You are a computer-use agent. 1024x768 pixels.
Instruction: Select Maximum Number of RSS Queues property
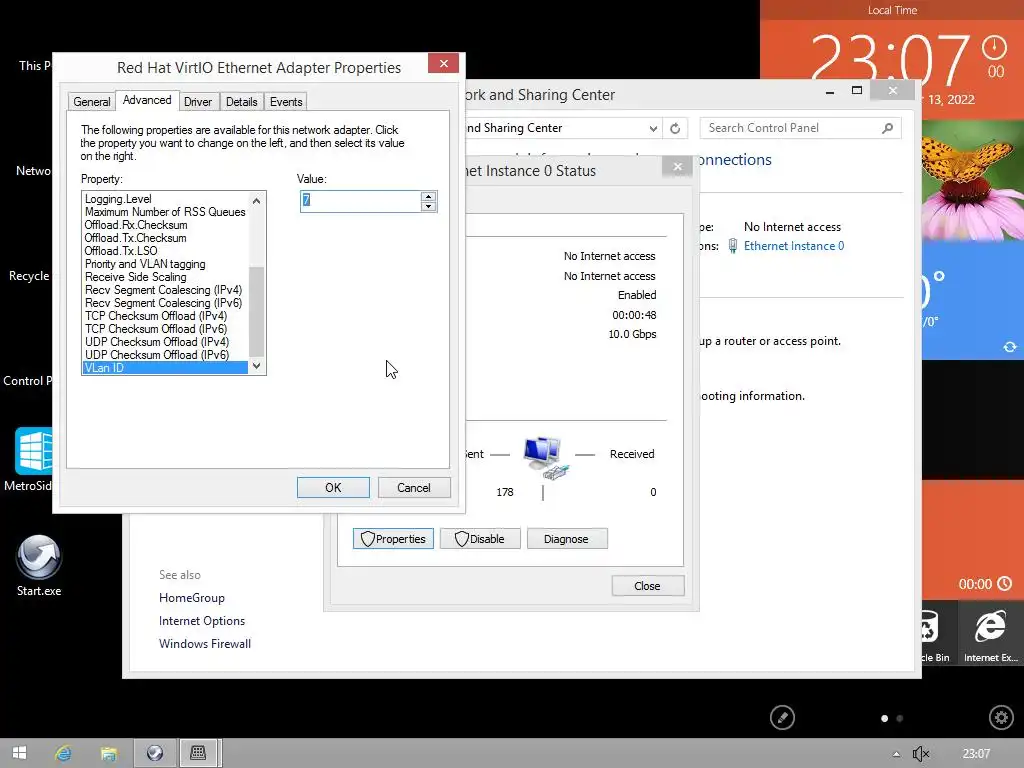165,212
